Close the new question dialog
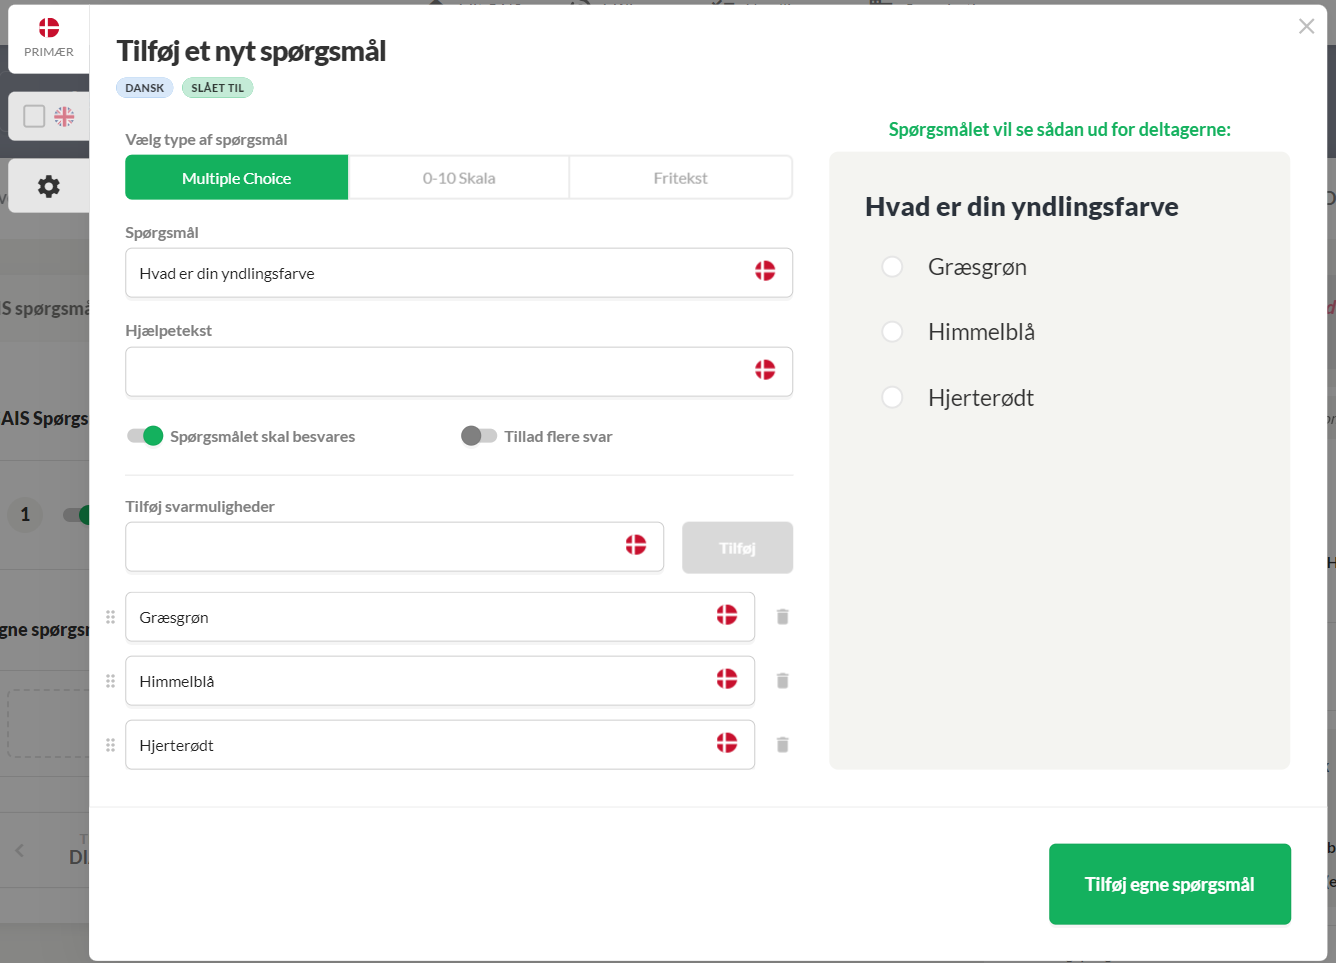This screenshot has height=963, width=1336. [x=1306, y=27]
